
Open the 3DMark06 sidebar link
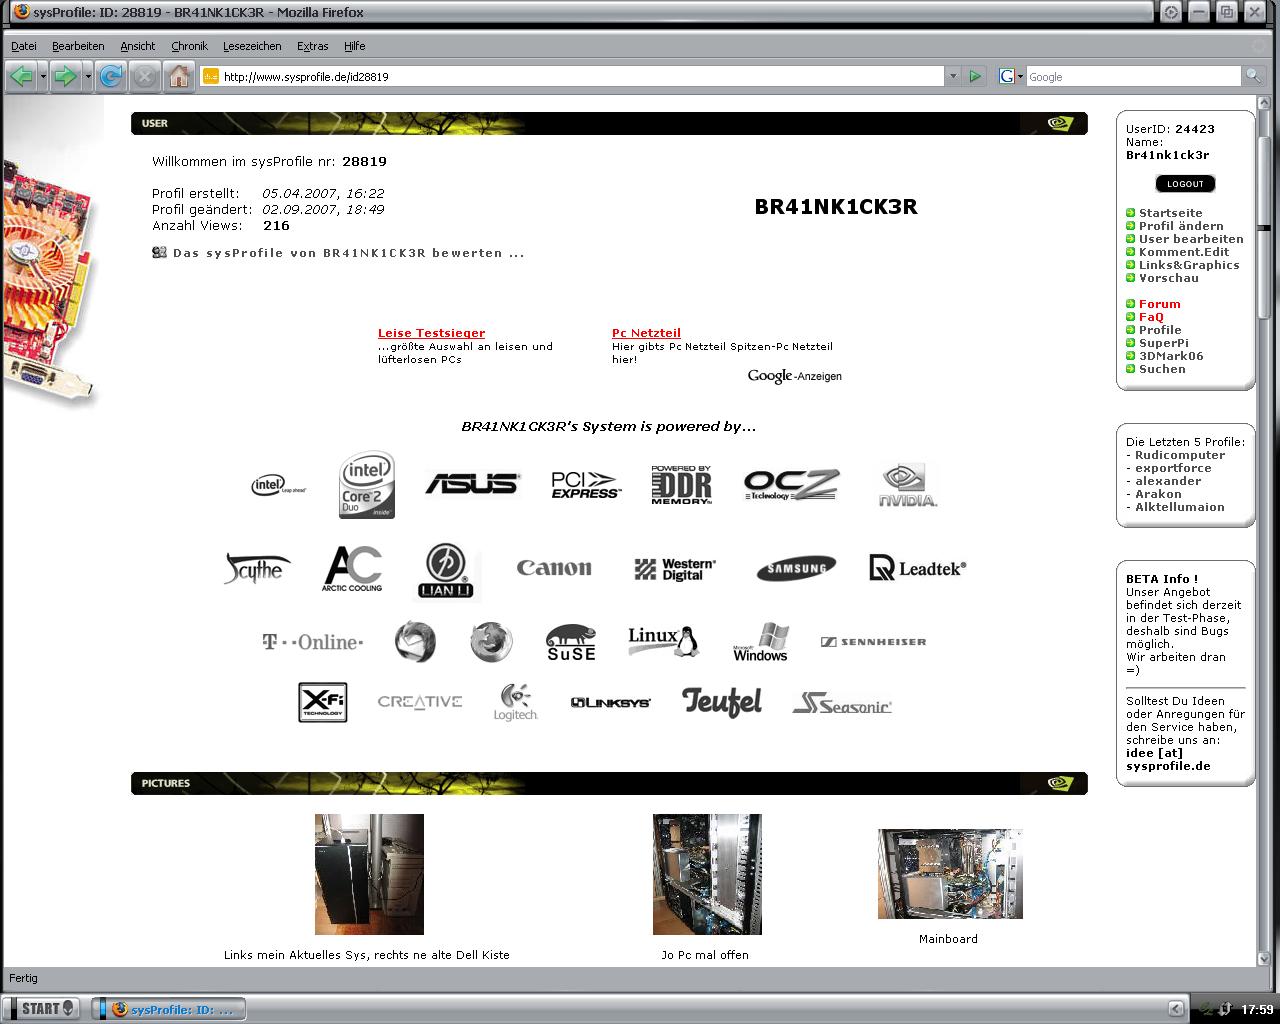[x=1171, y=356]
